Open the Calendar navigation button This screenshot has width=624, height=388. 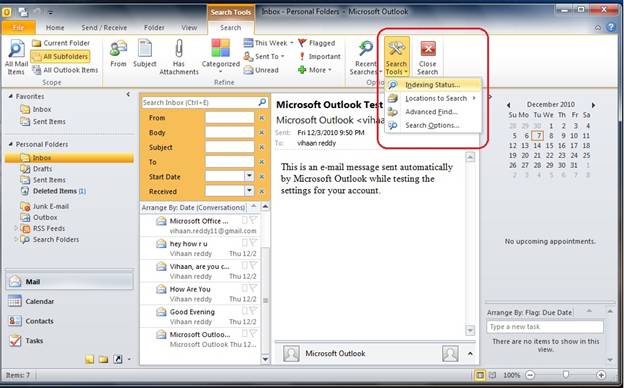point(31,301)
